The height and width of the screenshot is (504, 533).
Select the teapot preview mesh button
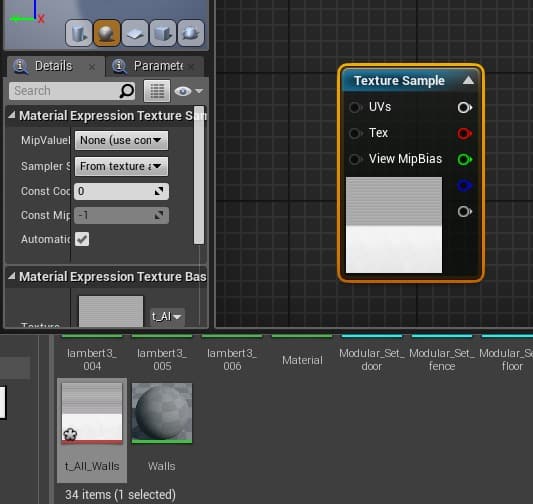[191, 33]
